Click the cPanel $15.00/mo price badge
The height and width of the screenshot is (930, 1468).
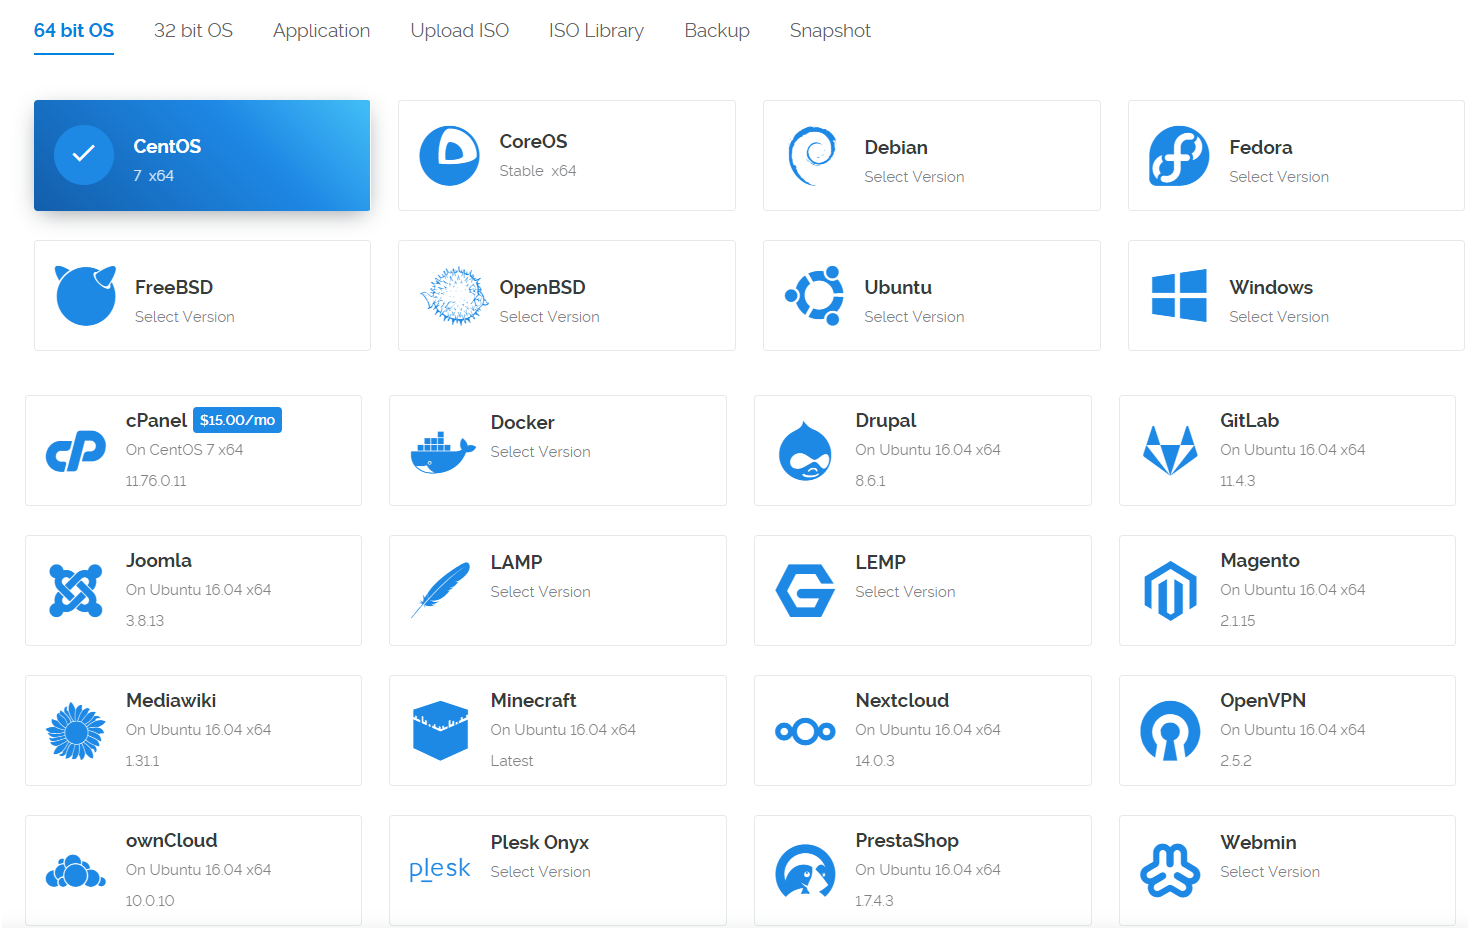coord(237,420)
